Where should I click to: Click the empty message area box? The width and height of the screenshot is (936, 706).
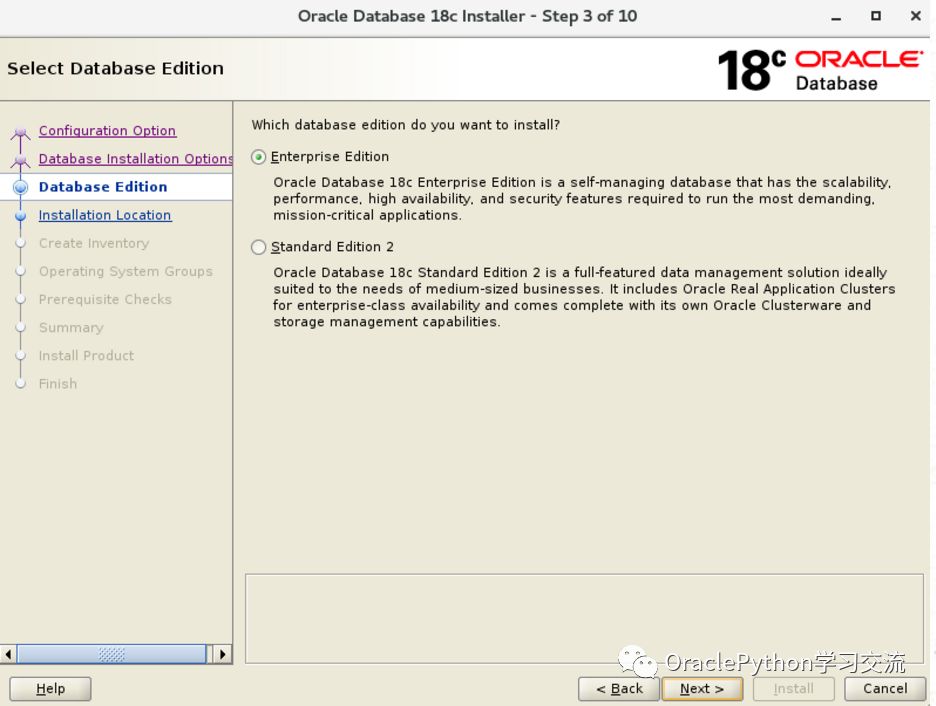(x=584, y=618)
